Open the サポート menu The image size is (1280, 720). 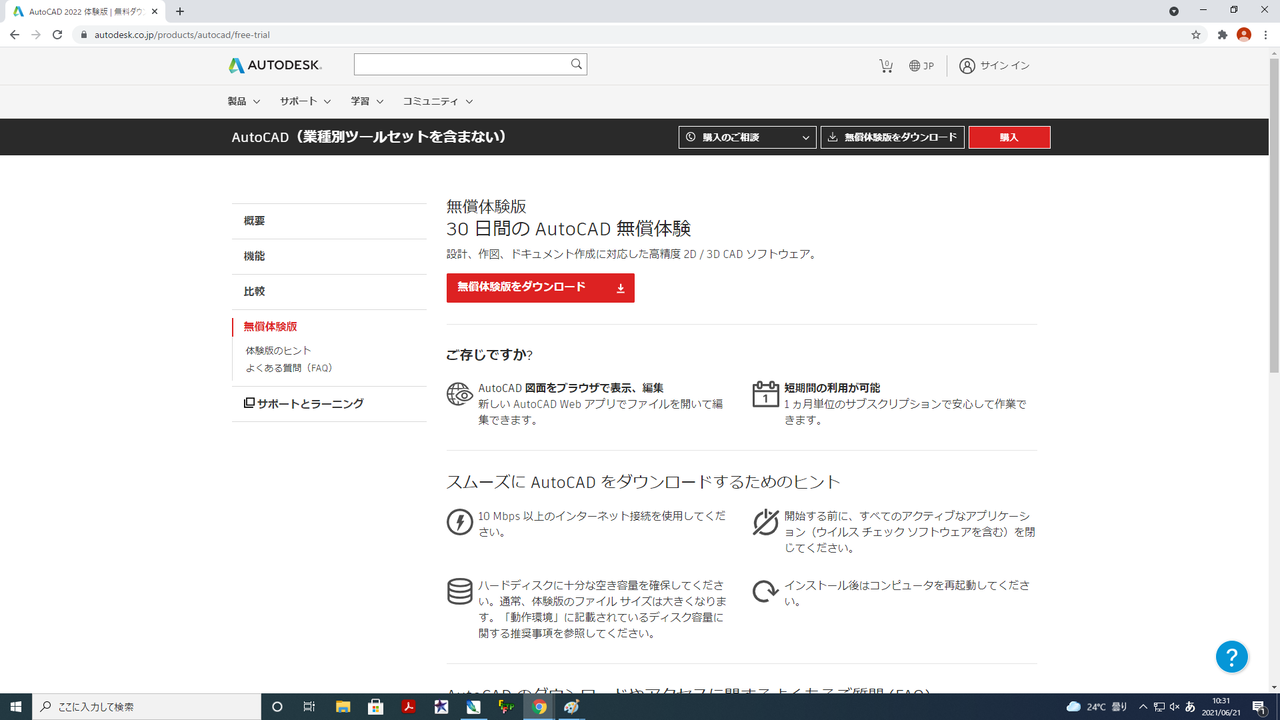(x=305, y=101)
